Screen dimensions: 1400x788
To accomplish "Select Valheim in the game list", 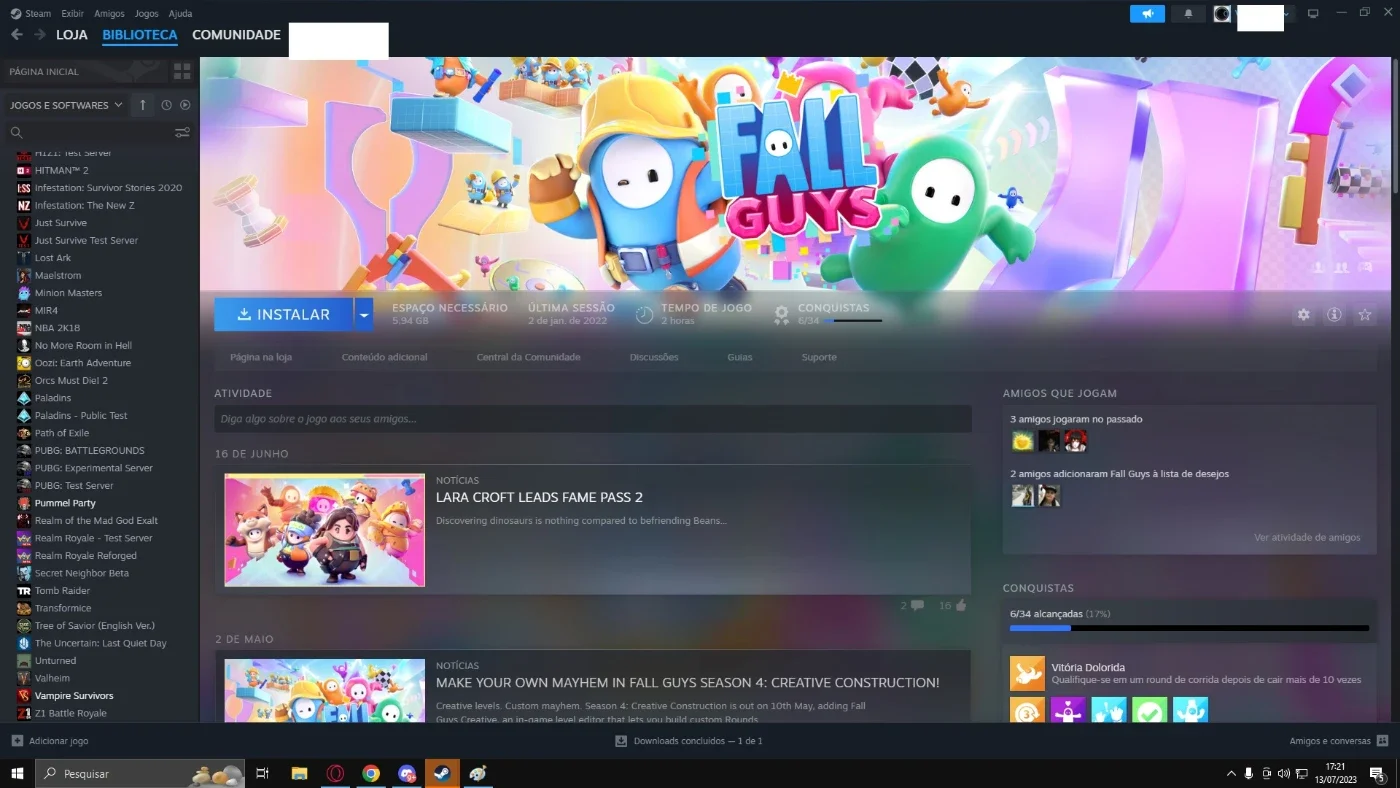I will tap(51, 678).
